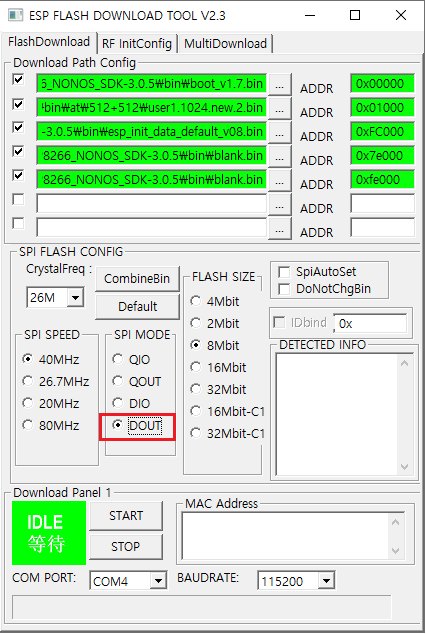Browse for file in 0xfe000 blank.bin row
Viewport: 426px width, 634px height.
pyautogui.click(x=280, y=180)
